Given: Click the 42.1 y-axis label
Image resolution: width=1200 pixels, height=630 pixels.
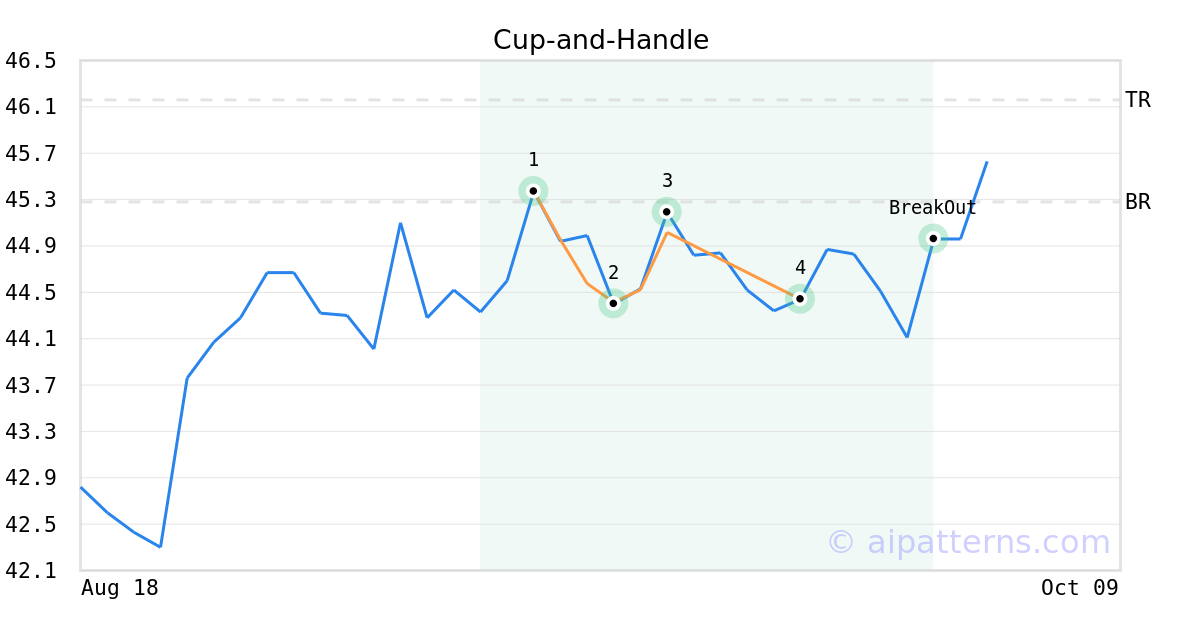Looking at the screenshot, I should pyautogui.click(x=30, y=571).
